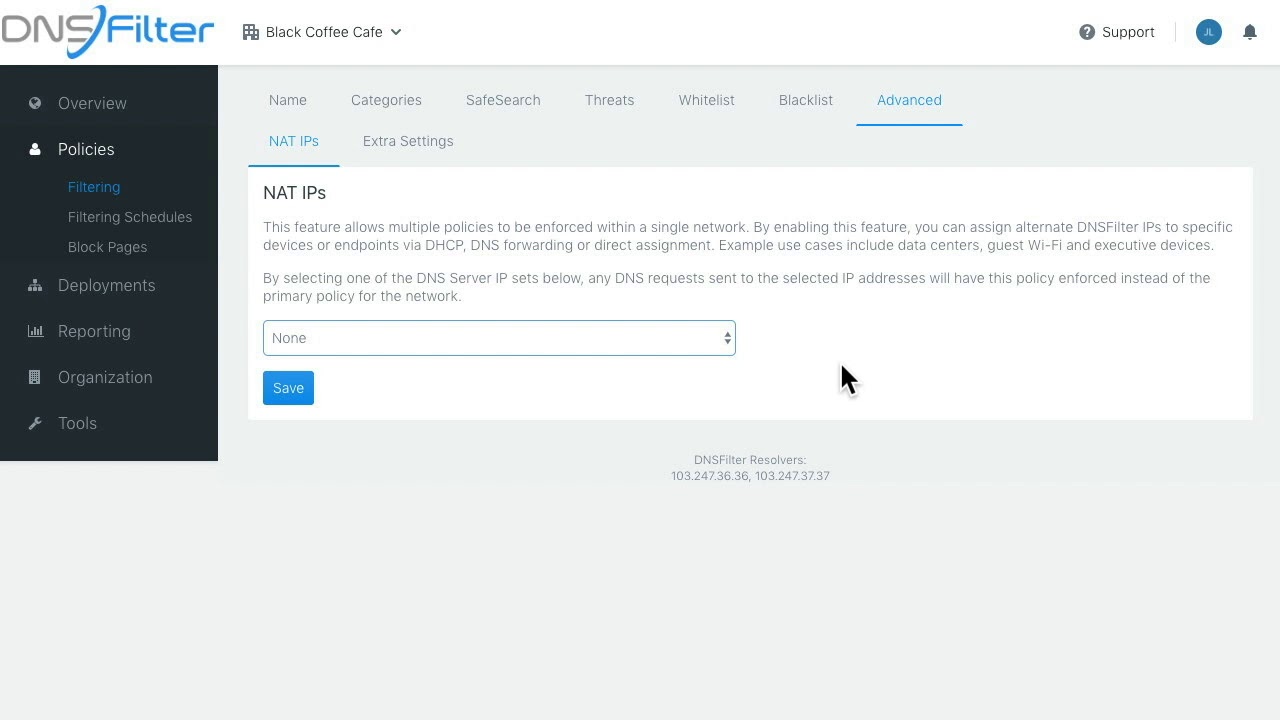Open the notifications bell icon
Image resolution: width=1280 pixels, height=720 pixels.
(x=1249, y=32)
